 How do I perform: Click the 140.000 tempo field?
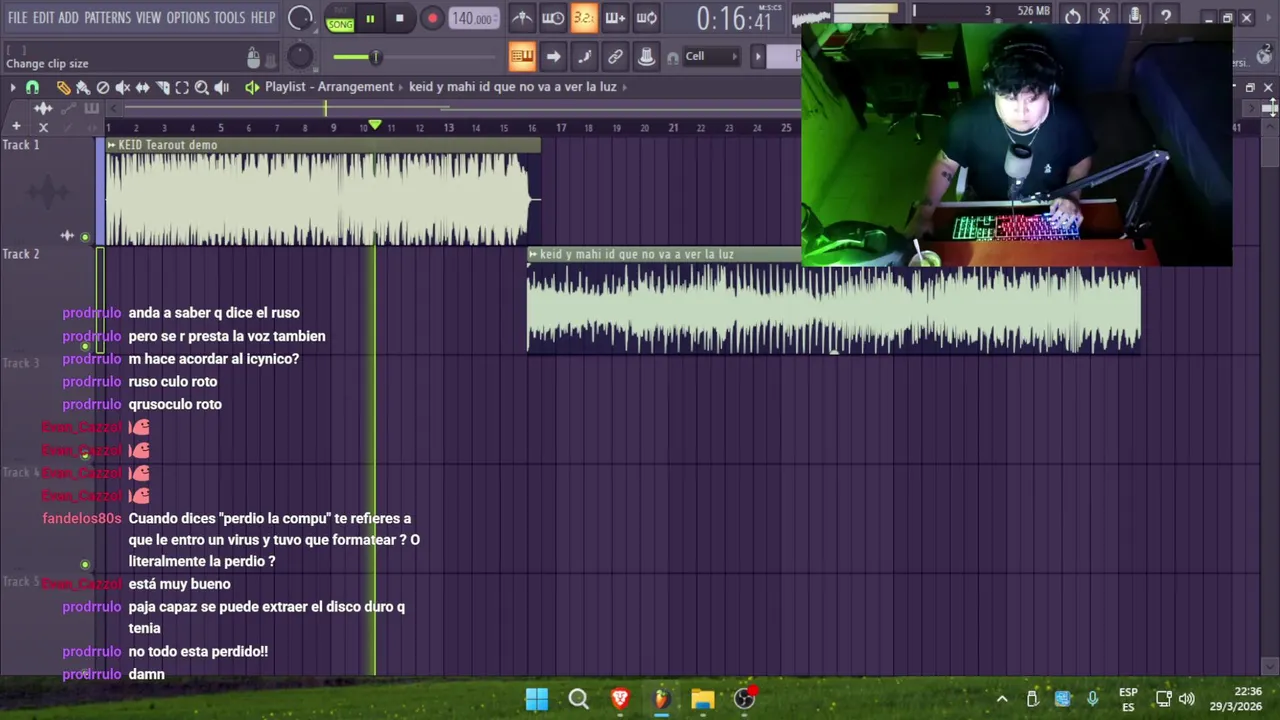[x=472, y=18]
